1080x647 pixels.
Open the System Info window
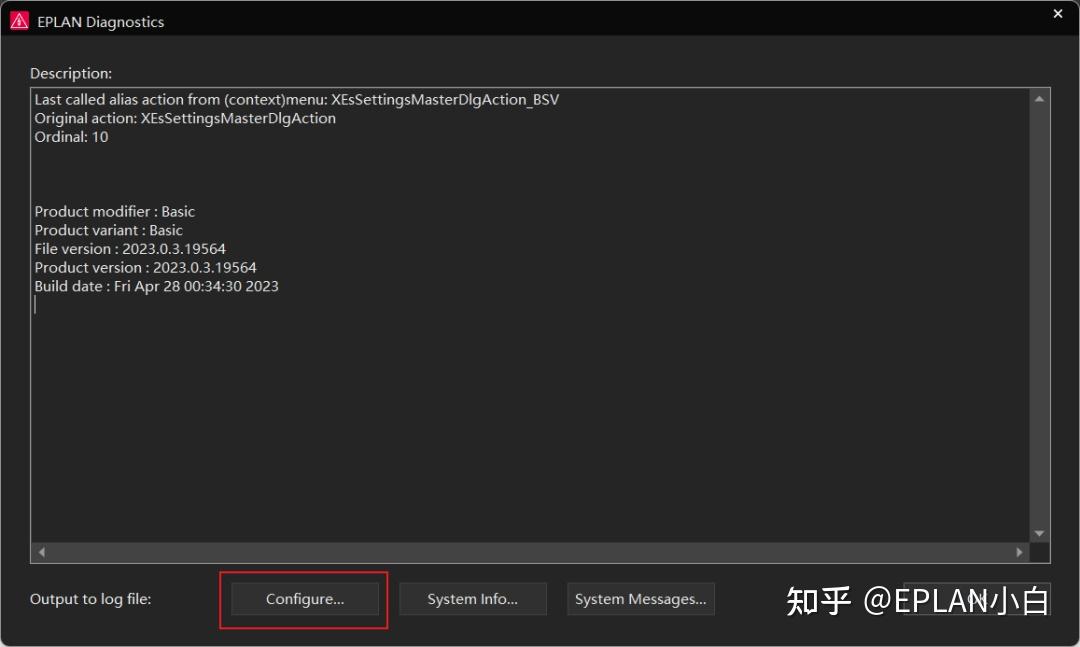(x=472, y=599)
